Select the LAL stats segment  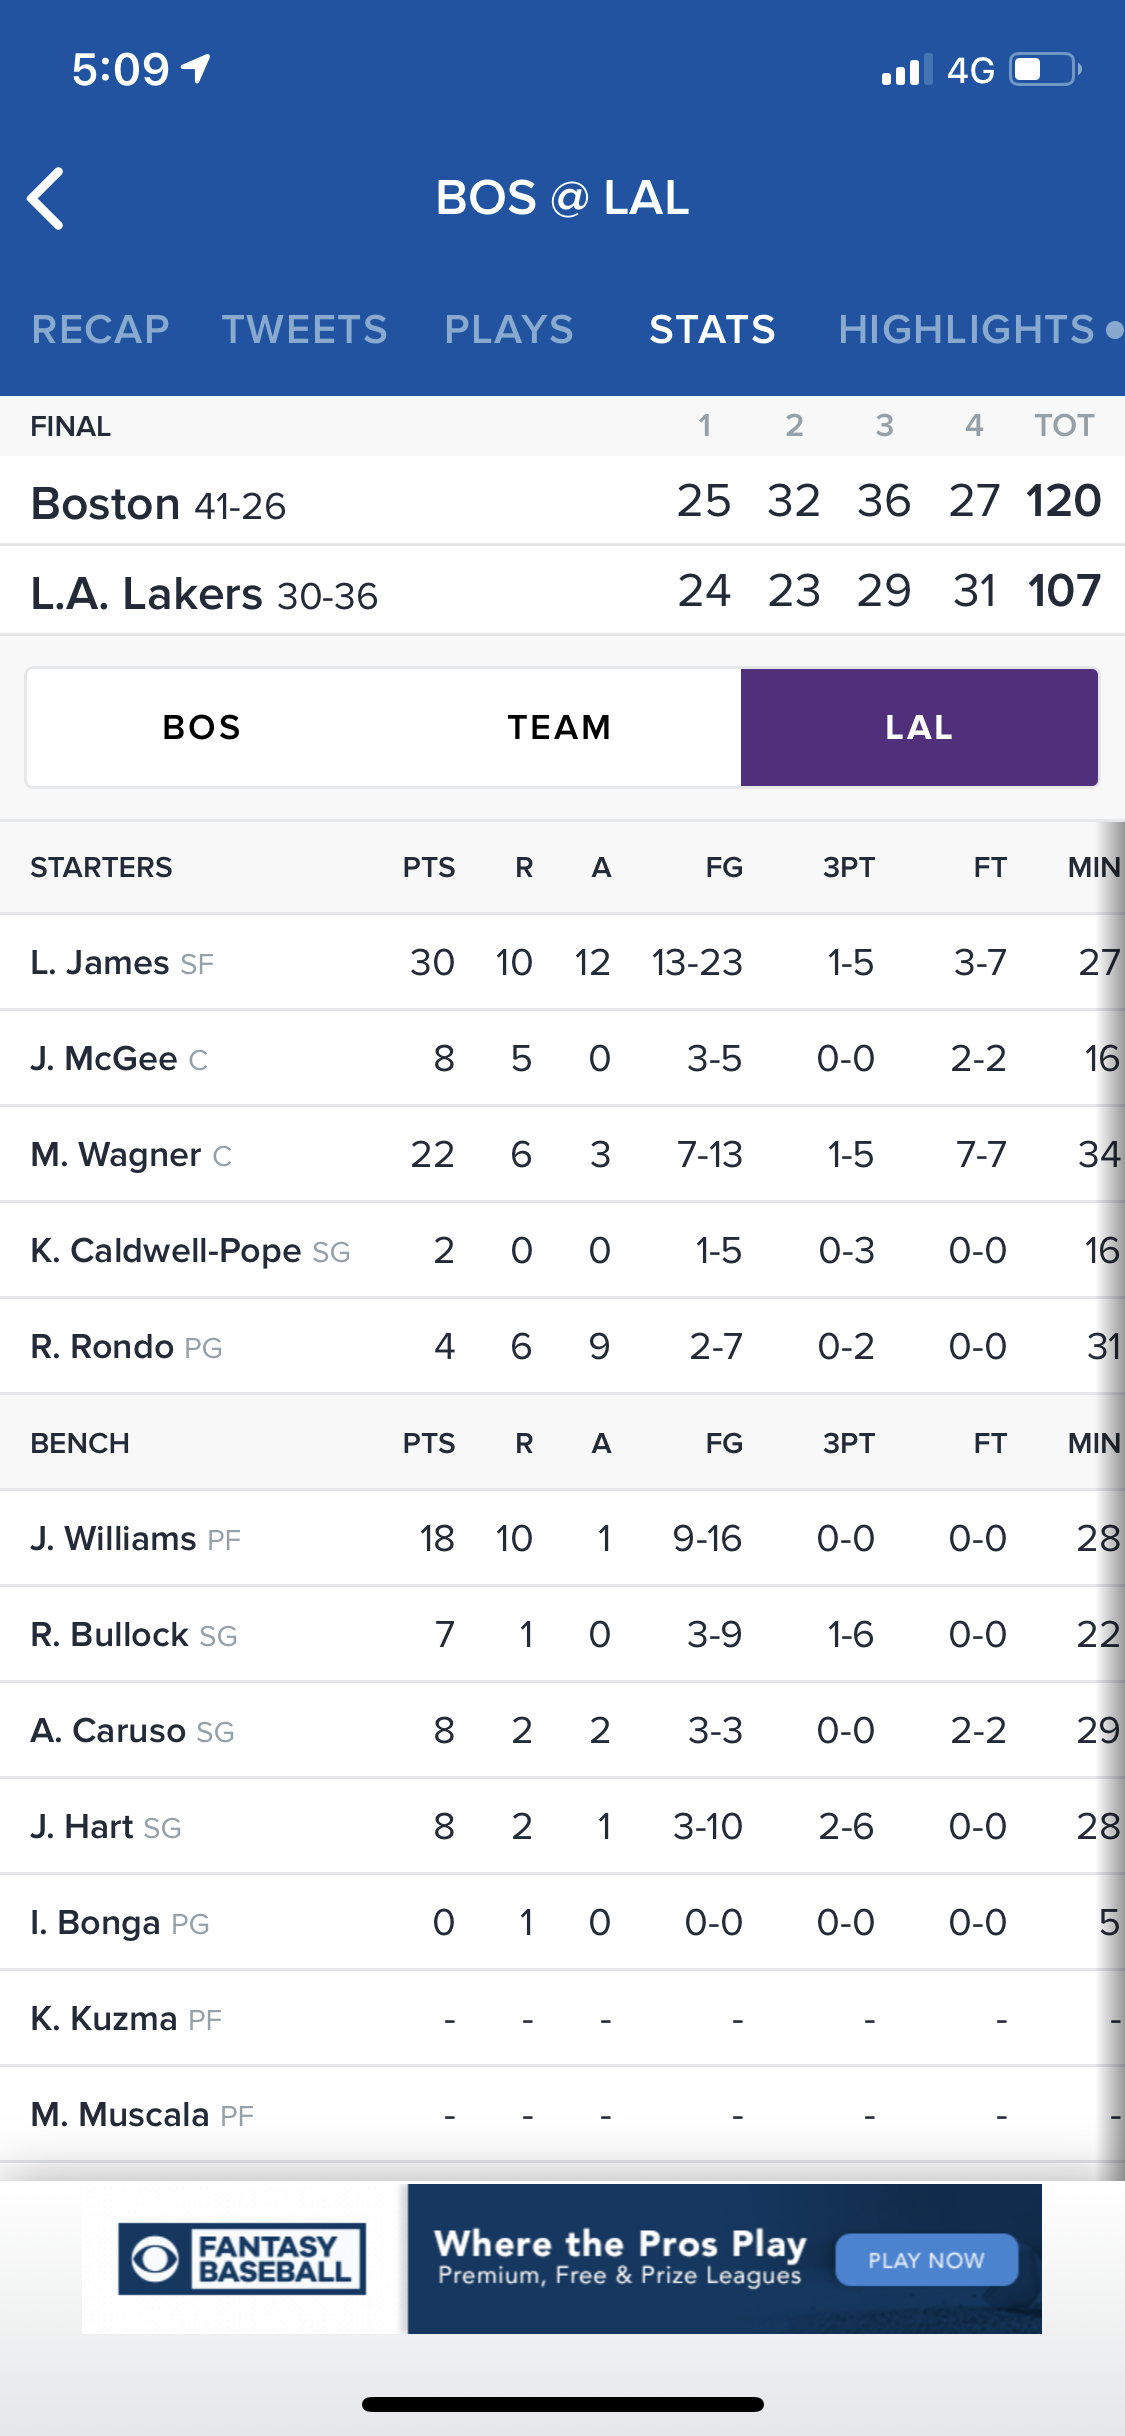pyautogui.click(x=918, y=727)
